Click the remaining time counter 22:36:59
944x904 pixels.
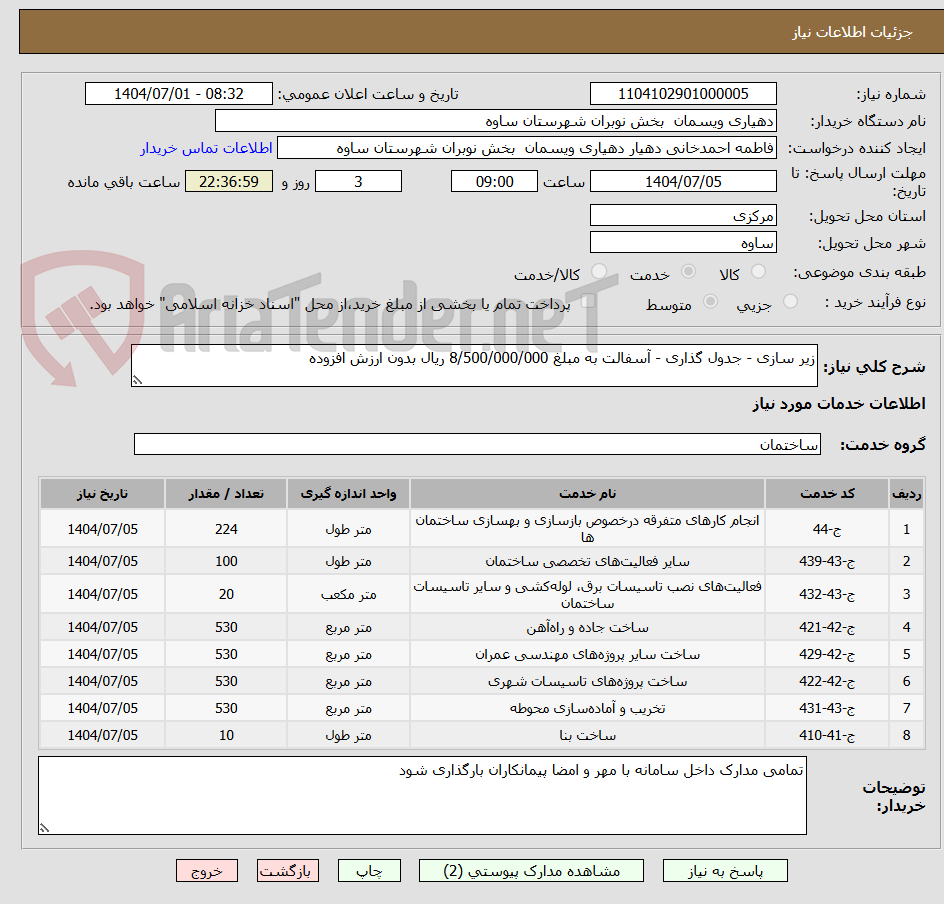click(228, 181)
